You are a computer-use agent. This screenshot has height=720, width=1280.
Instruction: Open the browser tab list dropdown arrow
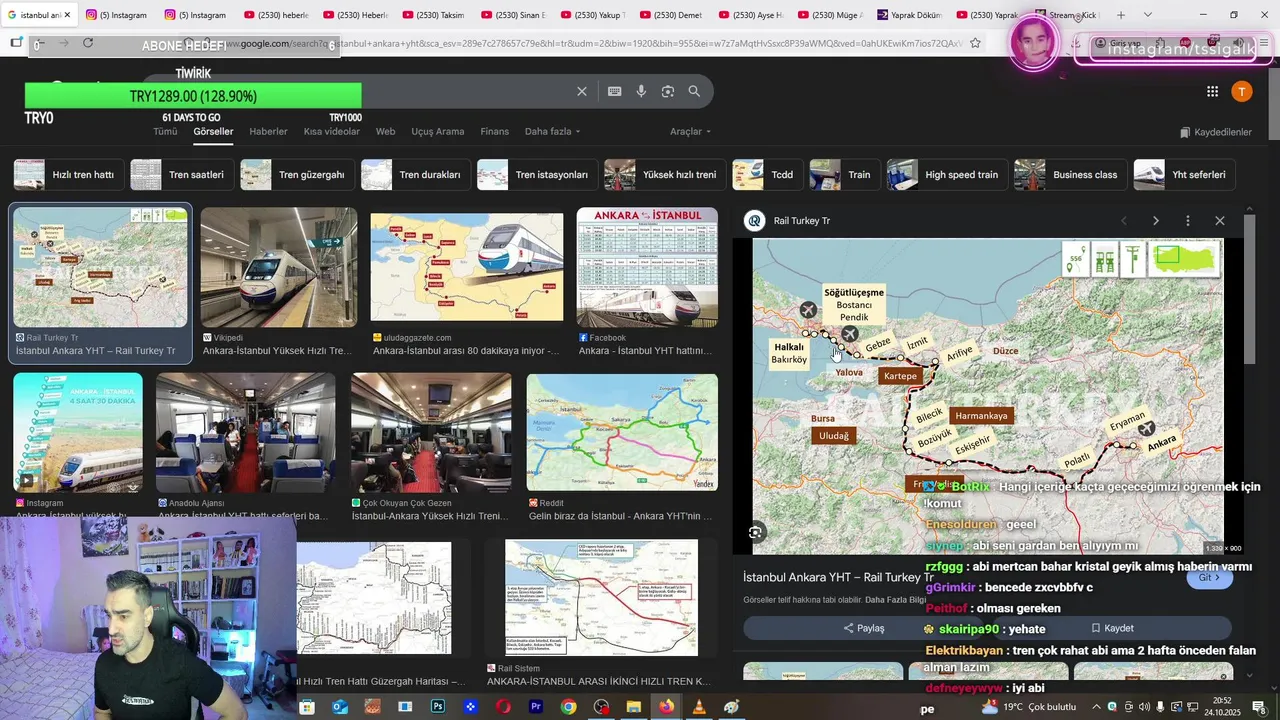pyautogui.click(x=1147, y=15)
